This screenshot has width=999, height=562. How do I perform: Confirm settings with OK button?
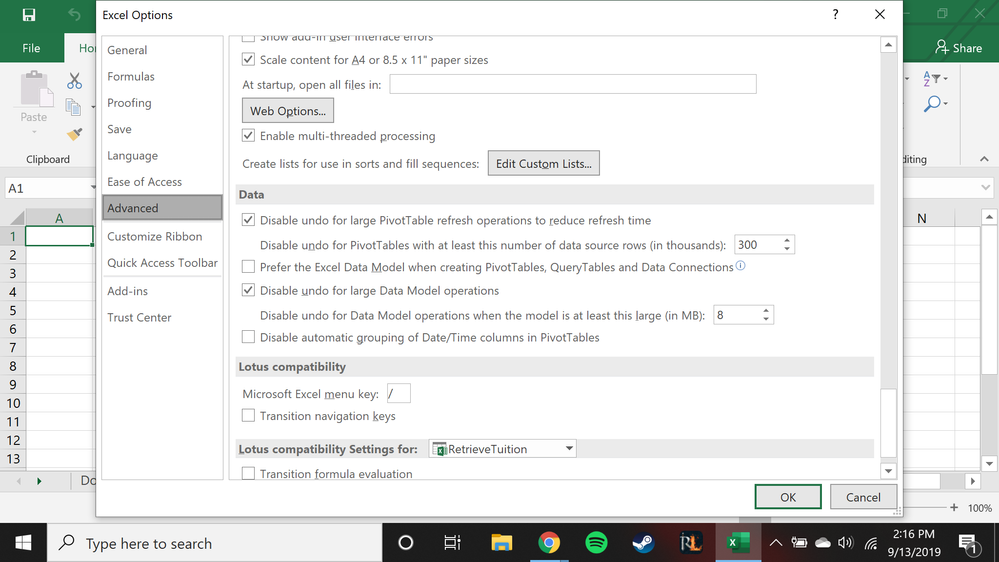pos(787,497)
